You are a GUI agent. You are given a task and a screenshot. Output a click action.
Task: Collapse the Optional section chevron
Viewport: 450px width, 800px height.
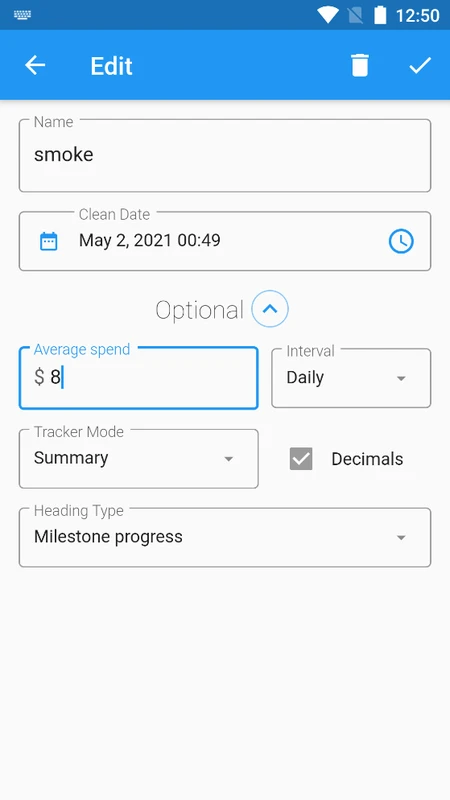270,309
